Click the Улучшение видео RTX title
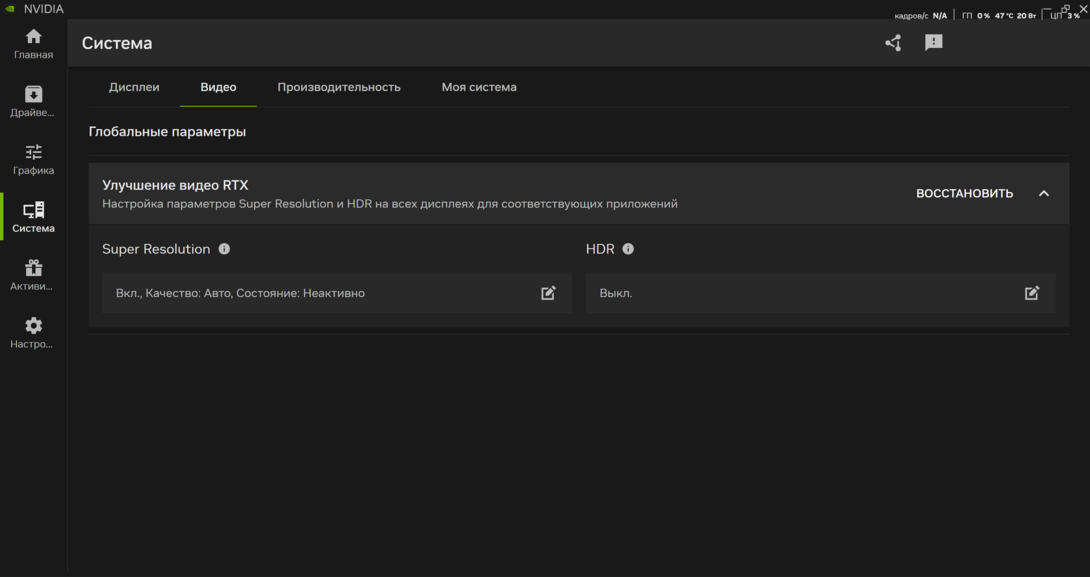Viewport: 1090px width, 577px height. 175,186
